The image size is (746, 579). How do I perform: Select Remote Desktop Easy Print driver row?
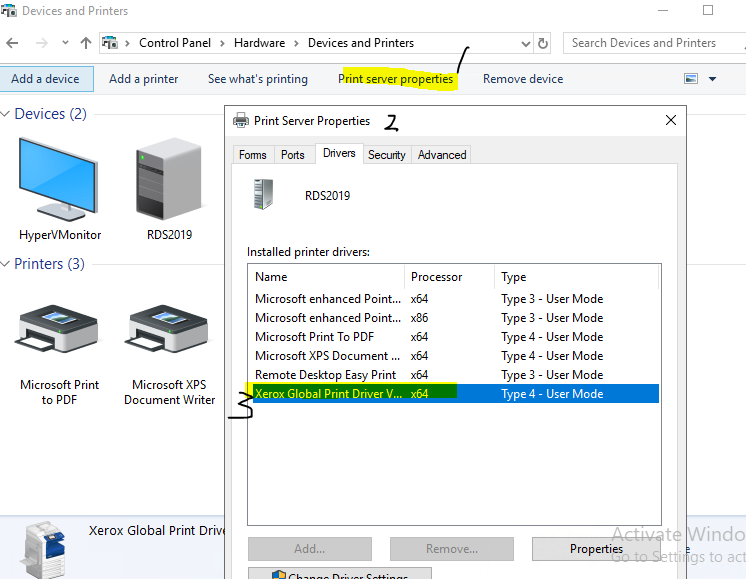pyautogui.click(x=454, y=375)
